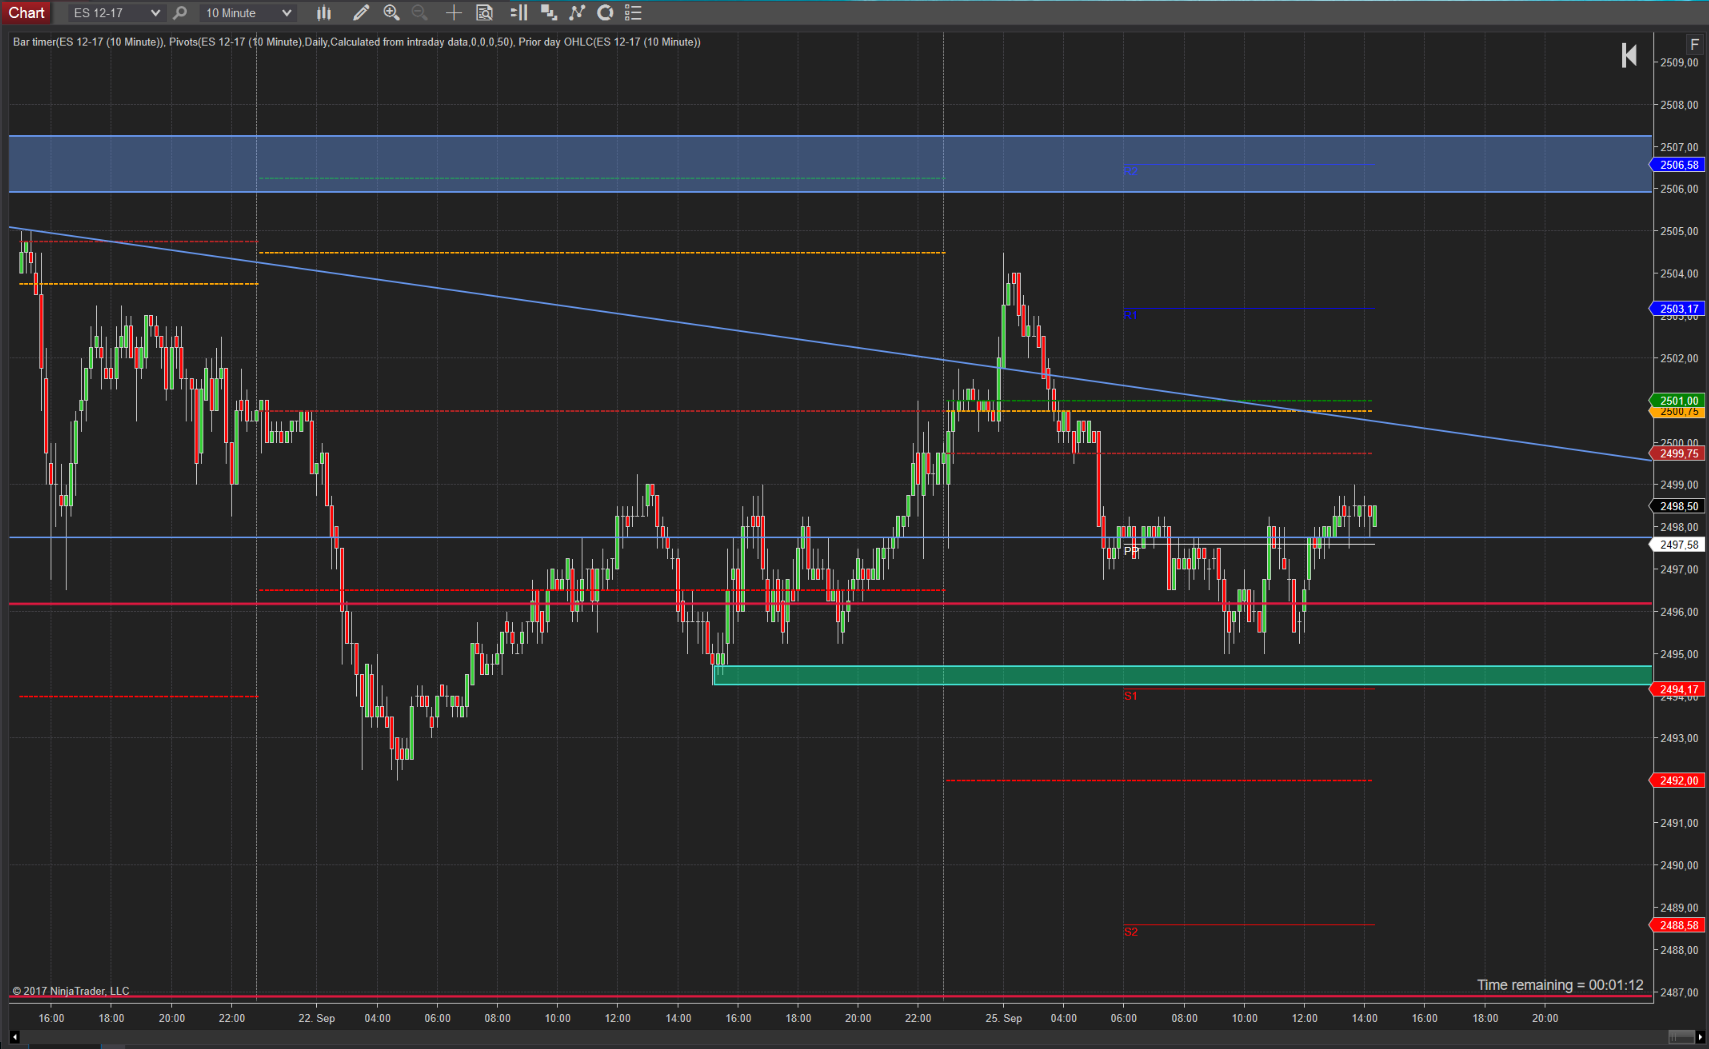The height and width of the screenshot is (1049, 1709).
Task: Expand the ES 12-17 instrument dropdown
Action: pos(116,13)
